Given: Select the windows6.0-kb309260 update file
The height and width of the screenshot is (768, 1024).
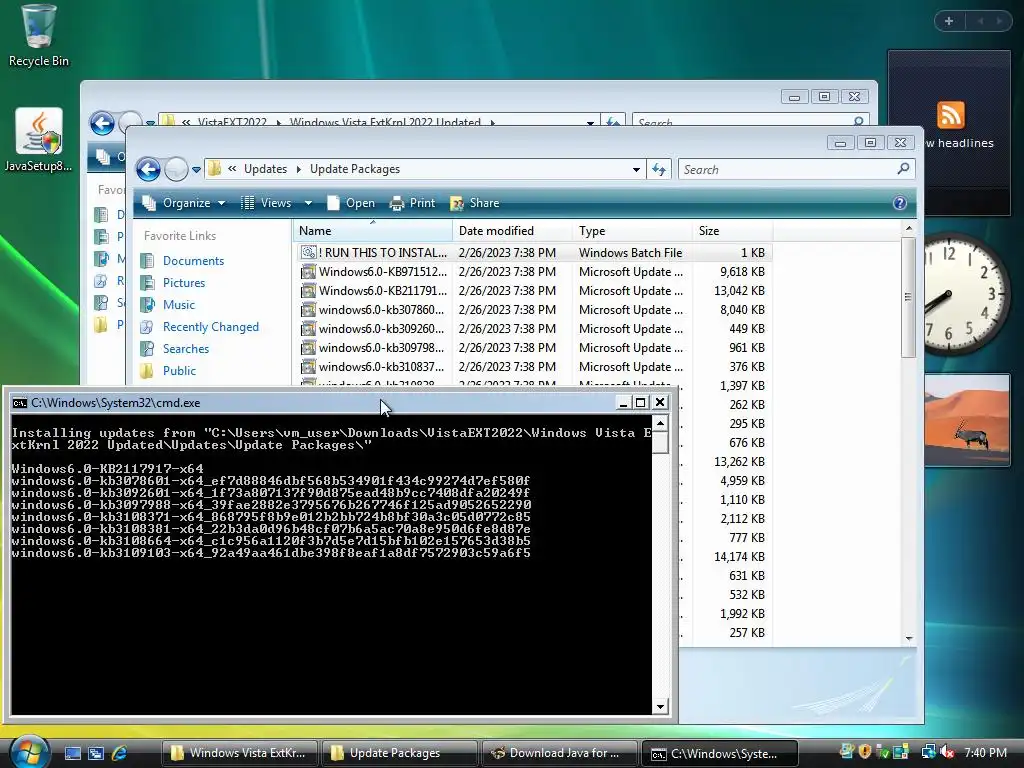Looking at the screenshot, I should [533, 328].
